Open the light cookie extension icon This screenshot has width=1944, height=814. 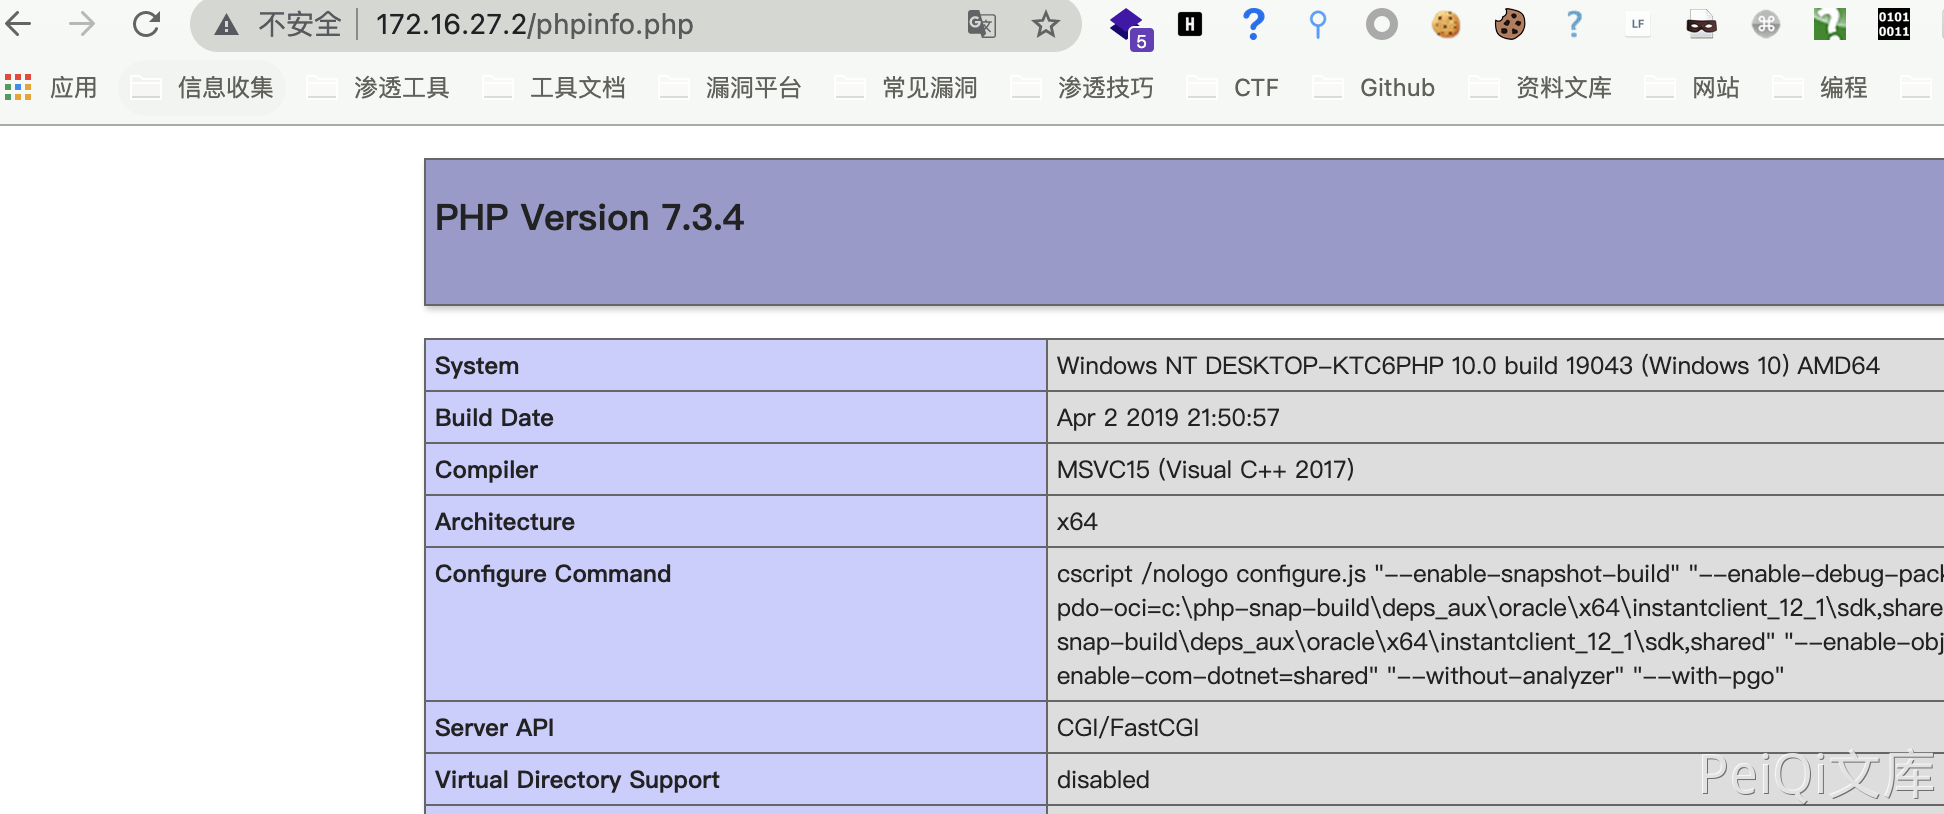coord(1446,24)
